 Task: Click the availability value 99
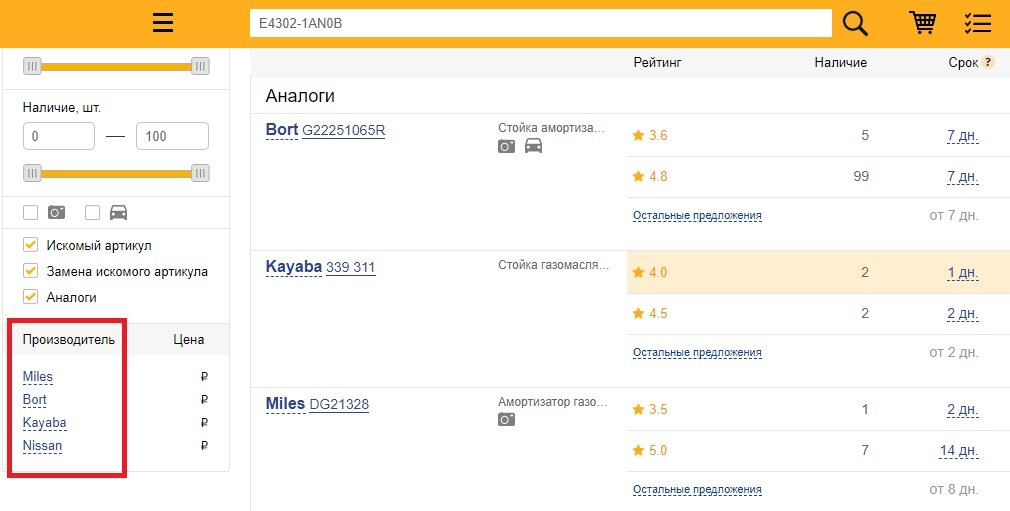click(861, 176)
